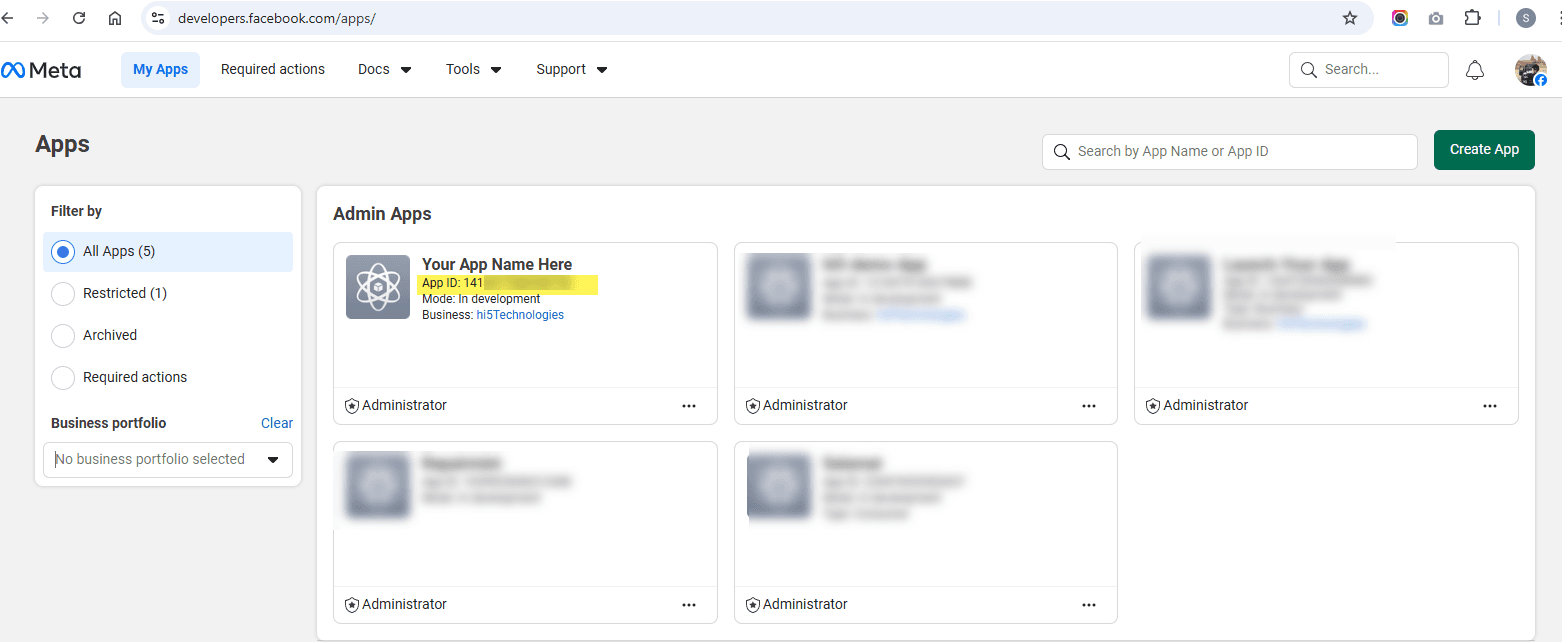Open three-dot menu for 'Your App Name Here' card
Image resolution: width=1562 pixels, height=642 pixels.
(x=689, y=406)
